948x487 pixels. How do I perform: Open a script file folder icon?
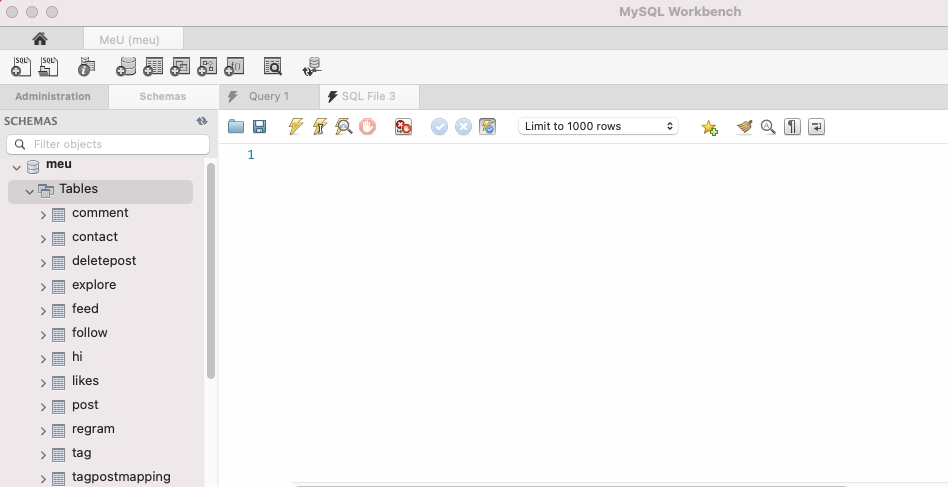[236, 126]
